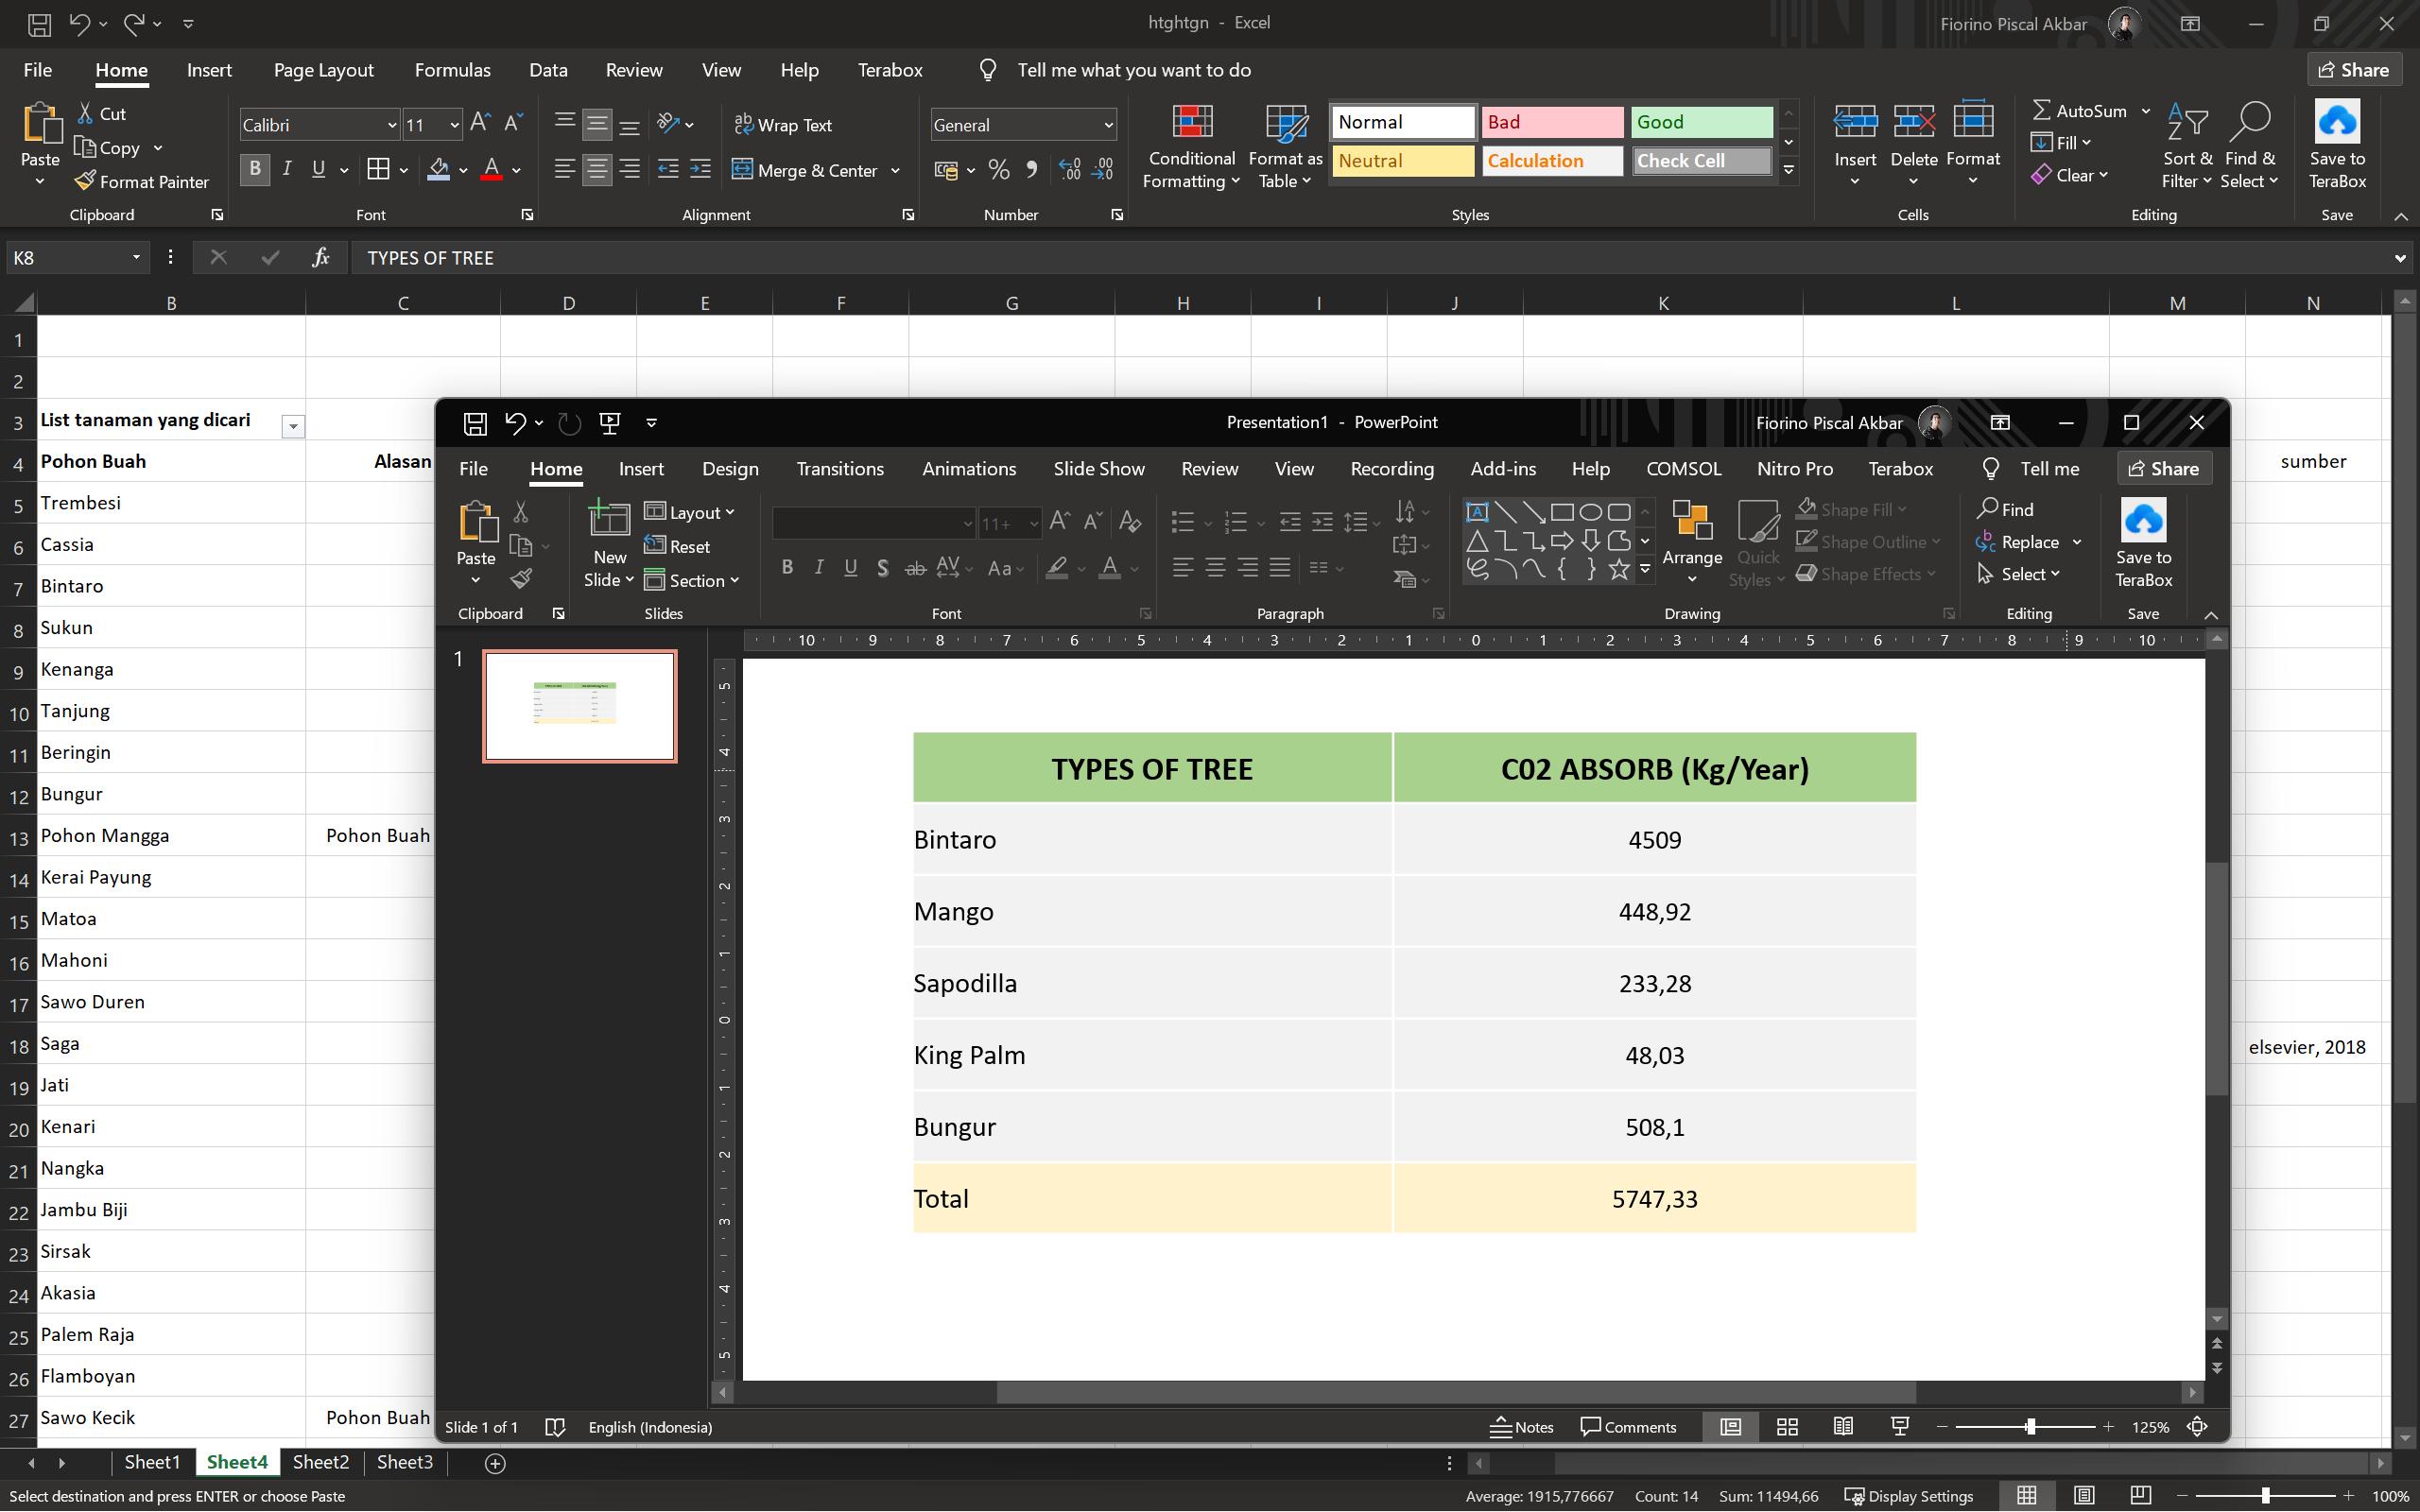Screen dimensions: 2420x1512
Task: Toggle Bold in Excel Font group
Action: click(x=254, y=169)
